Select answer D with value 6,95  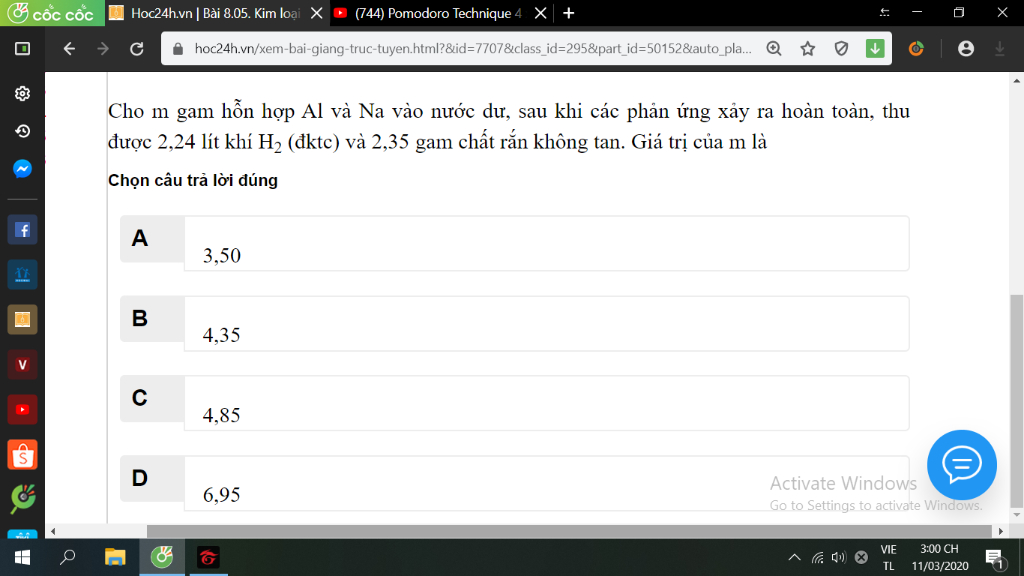(x=515, y=483)
